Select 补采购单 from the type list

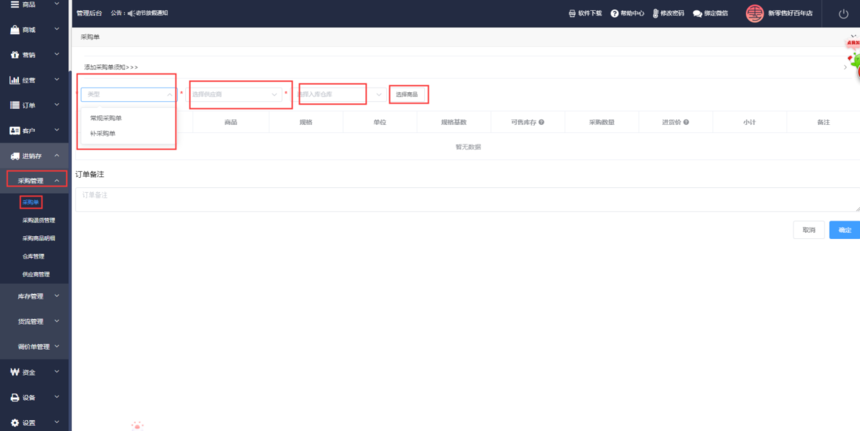coord(103,132)
